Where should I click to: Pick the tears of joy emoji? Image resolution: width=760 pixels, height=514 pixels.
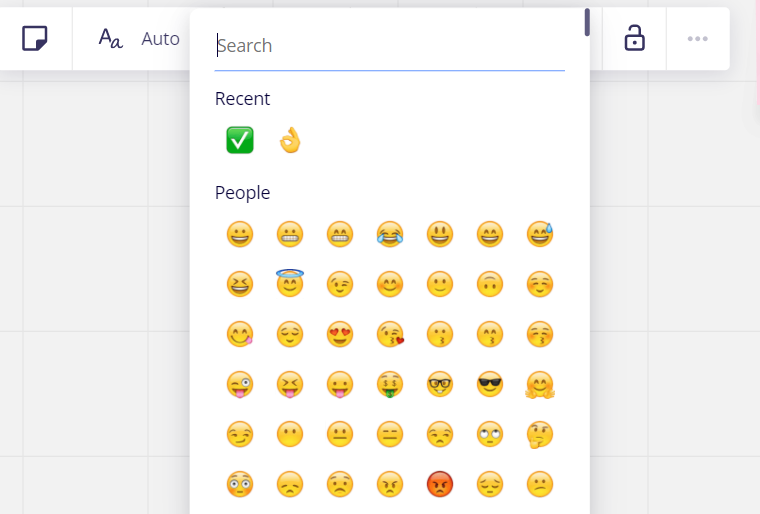point(390,235)
